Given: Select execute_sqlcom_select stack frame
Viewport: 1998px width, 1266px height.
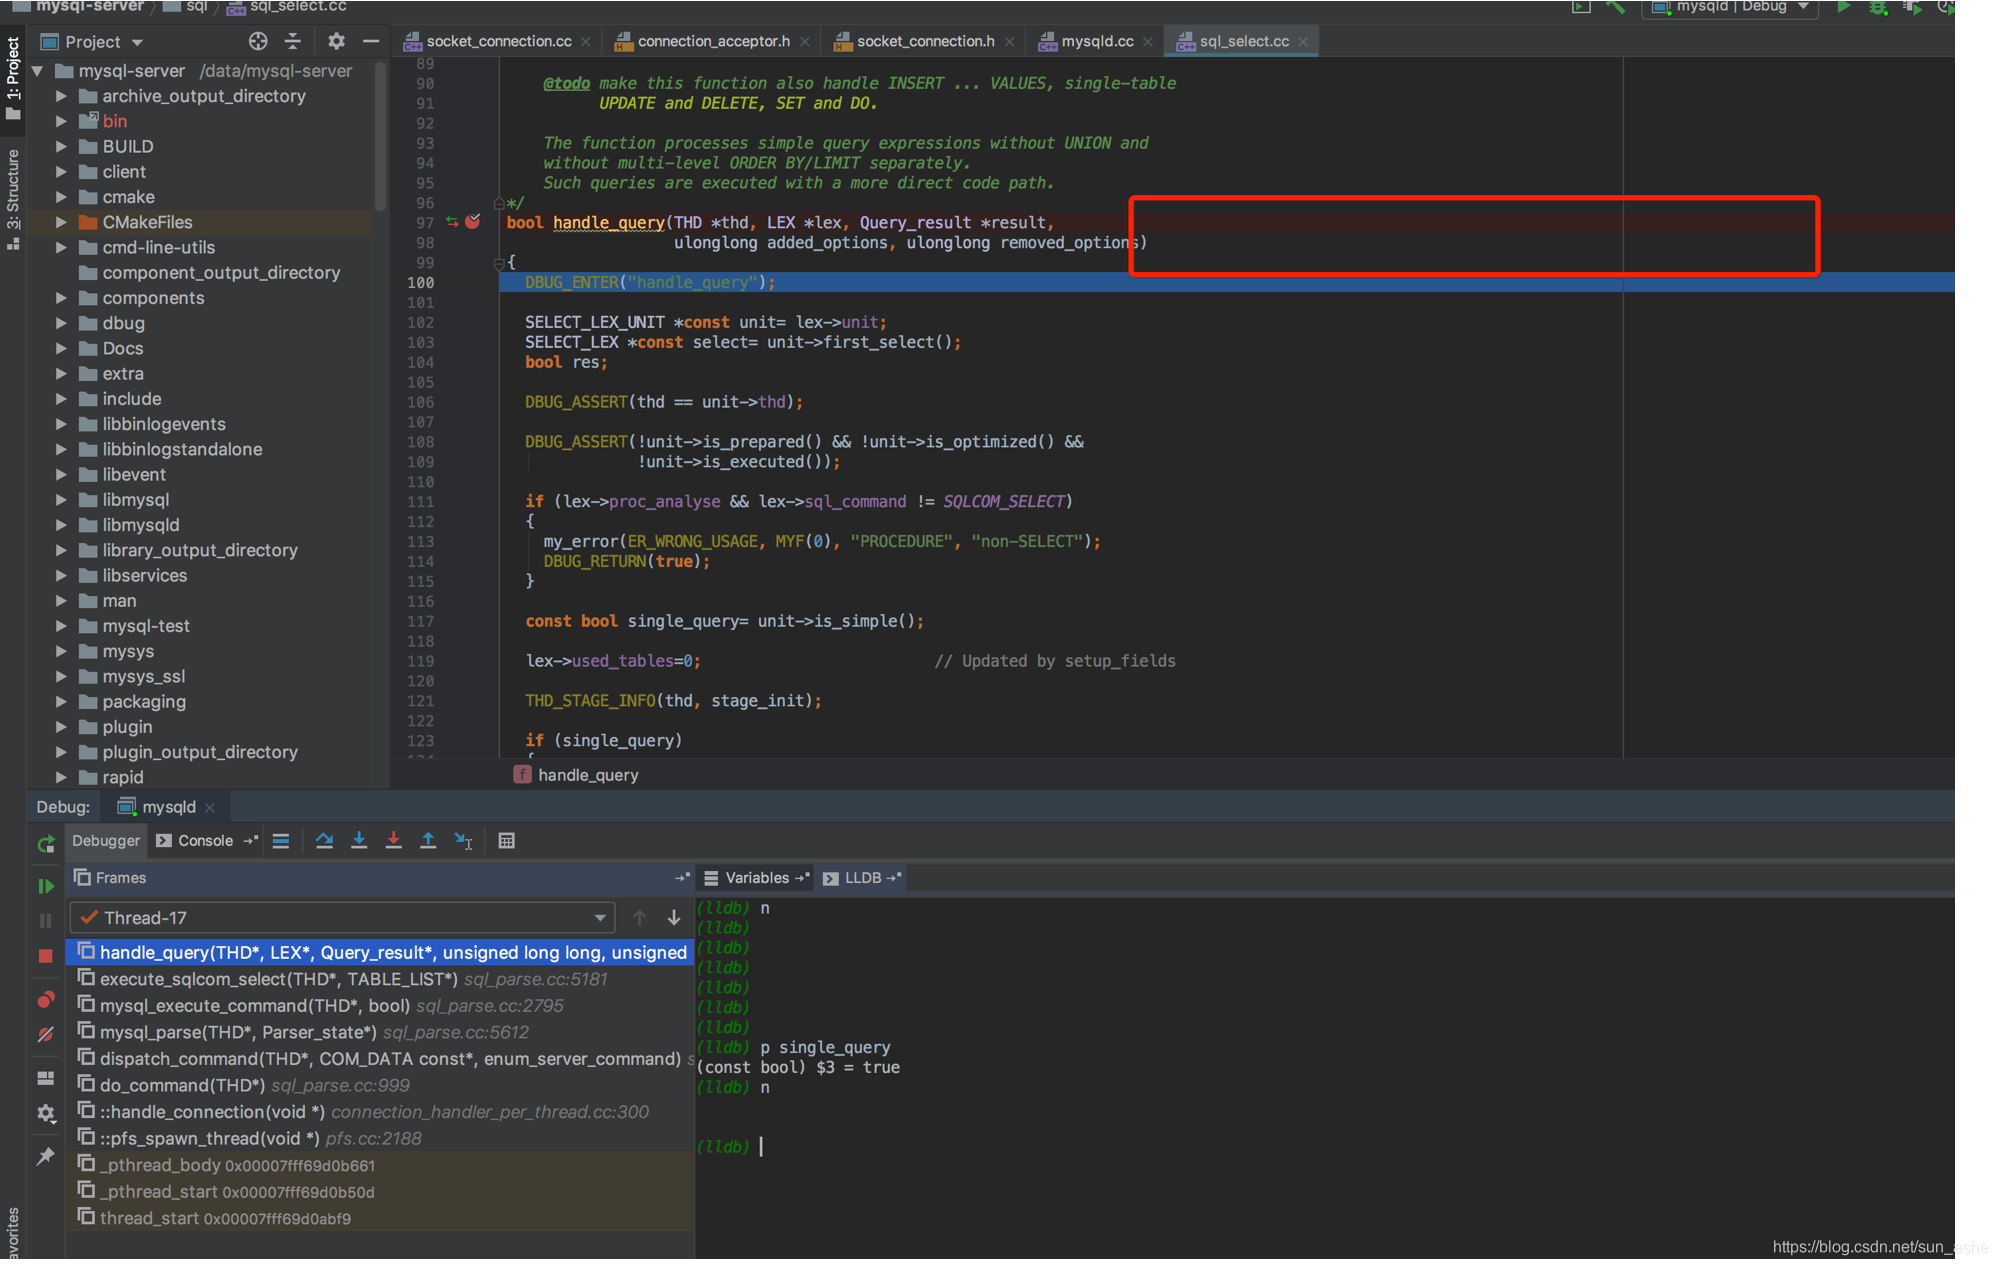Looking at the screenshot, I should point(279,979).
